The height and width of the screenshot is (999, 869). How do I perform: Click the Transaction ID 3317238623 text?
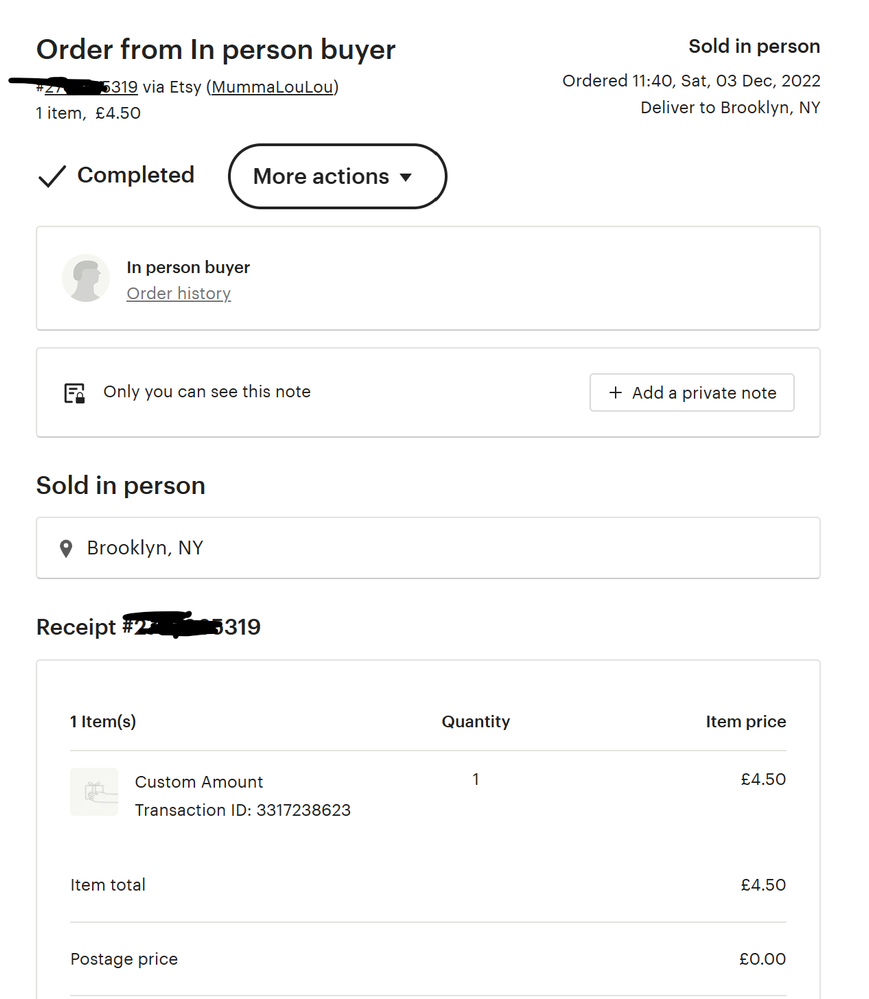[x=243, y=810]
